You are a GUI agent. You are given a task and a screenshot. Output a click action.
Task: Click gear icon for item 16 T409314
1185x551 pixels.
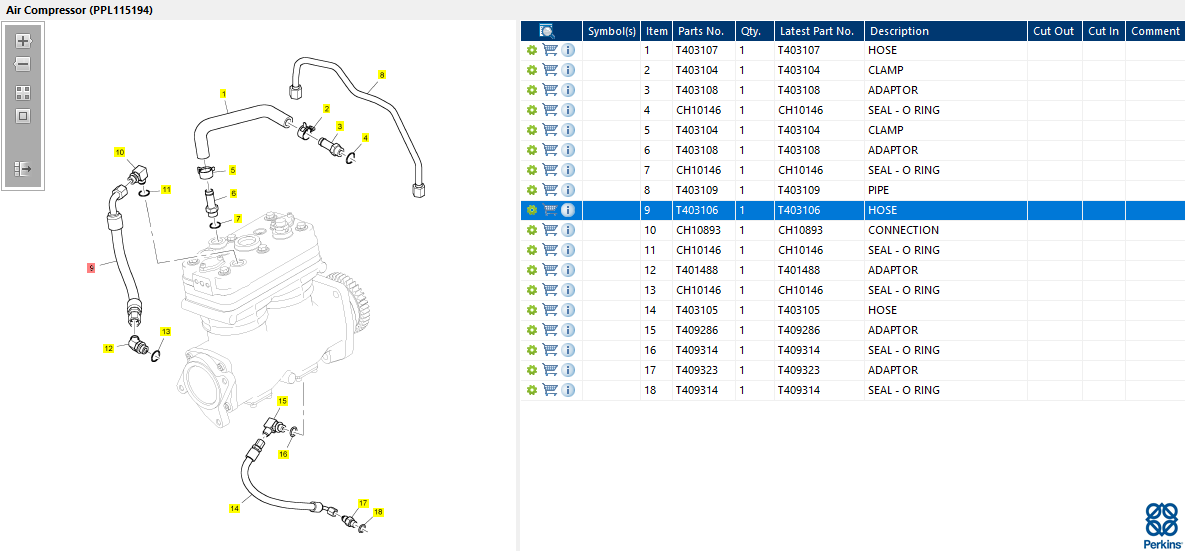(532, 350)
